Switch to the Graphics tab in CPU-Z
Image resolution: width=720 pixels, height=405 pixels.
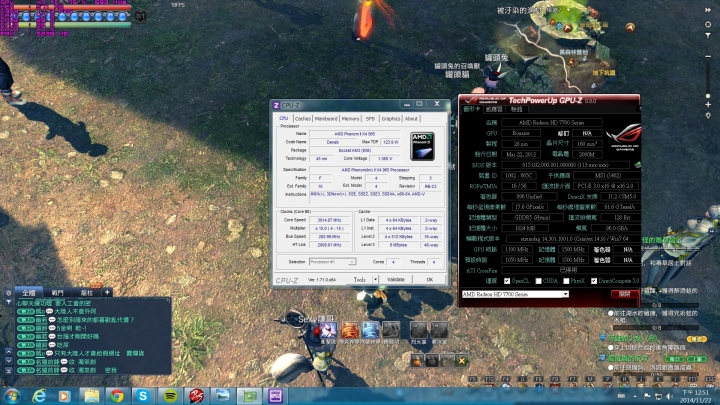coord(391,118)
